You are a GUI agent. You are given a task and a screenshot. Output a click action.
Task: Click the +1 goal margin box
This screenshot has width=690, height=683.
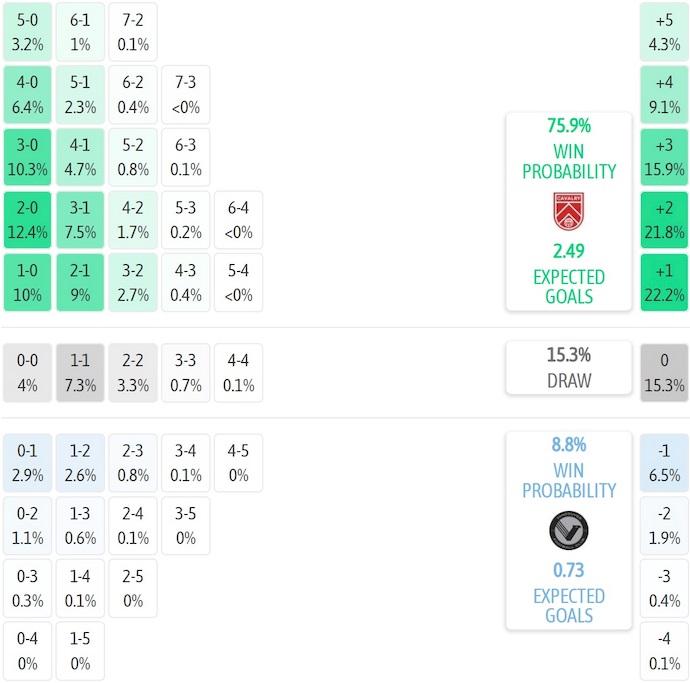click(664, 283)
